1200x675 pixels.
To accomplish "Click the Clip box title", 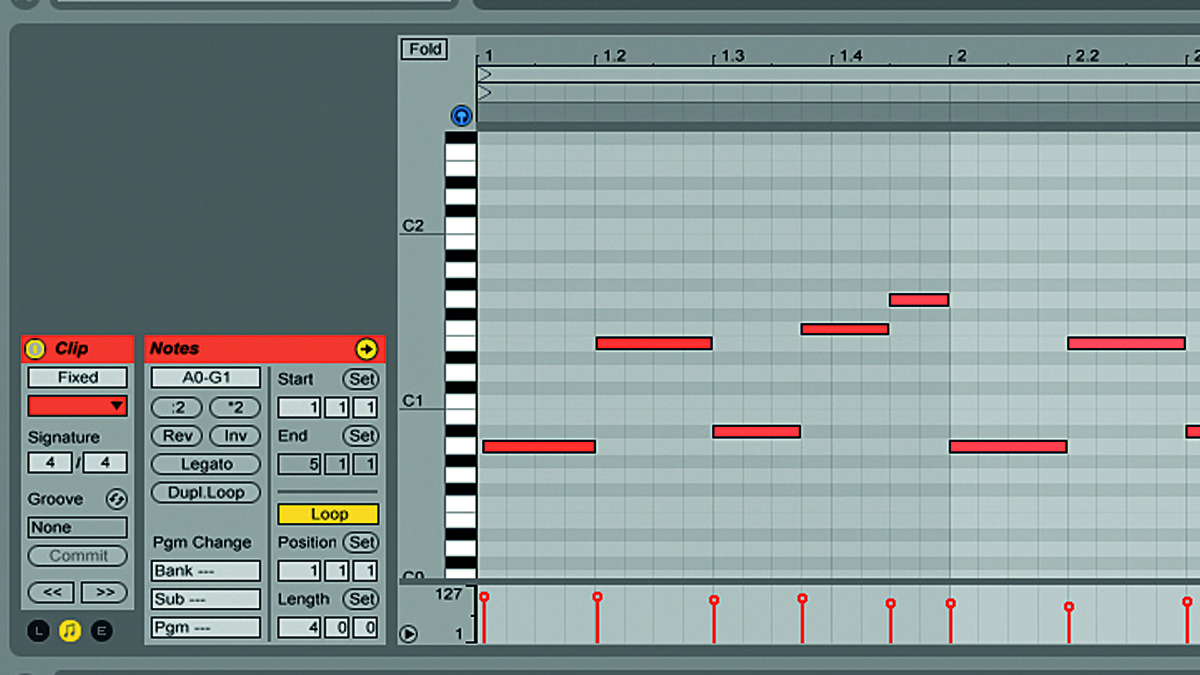I will 71,349.
